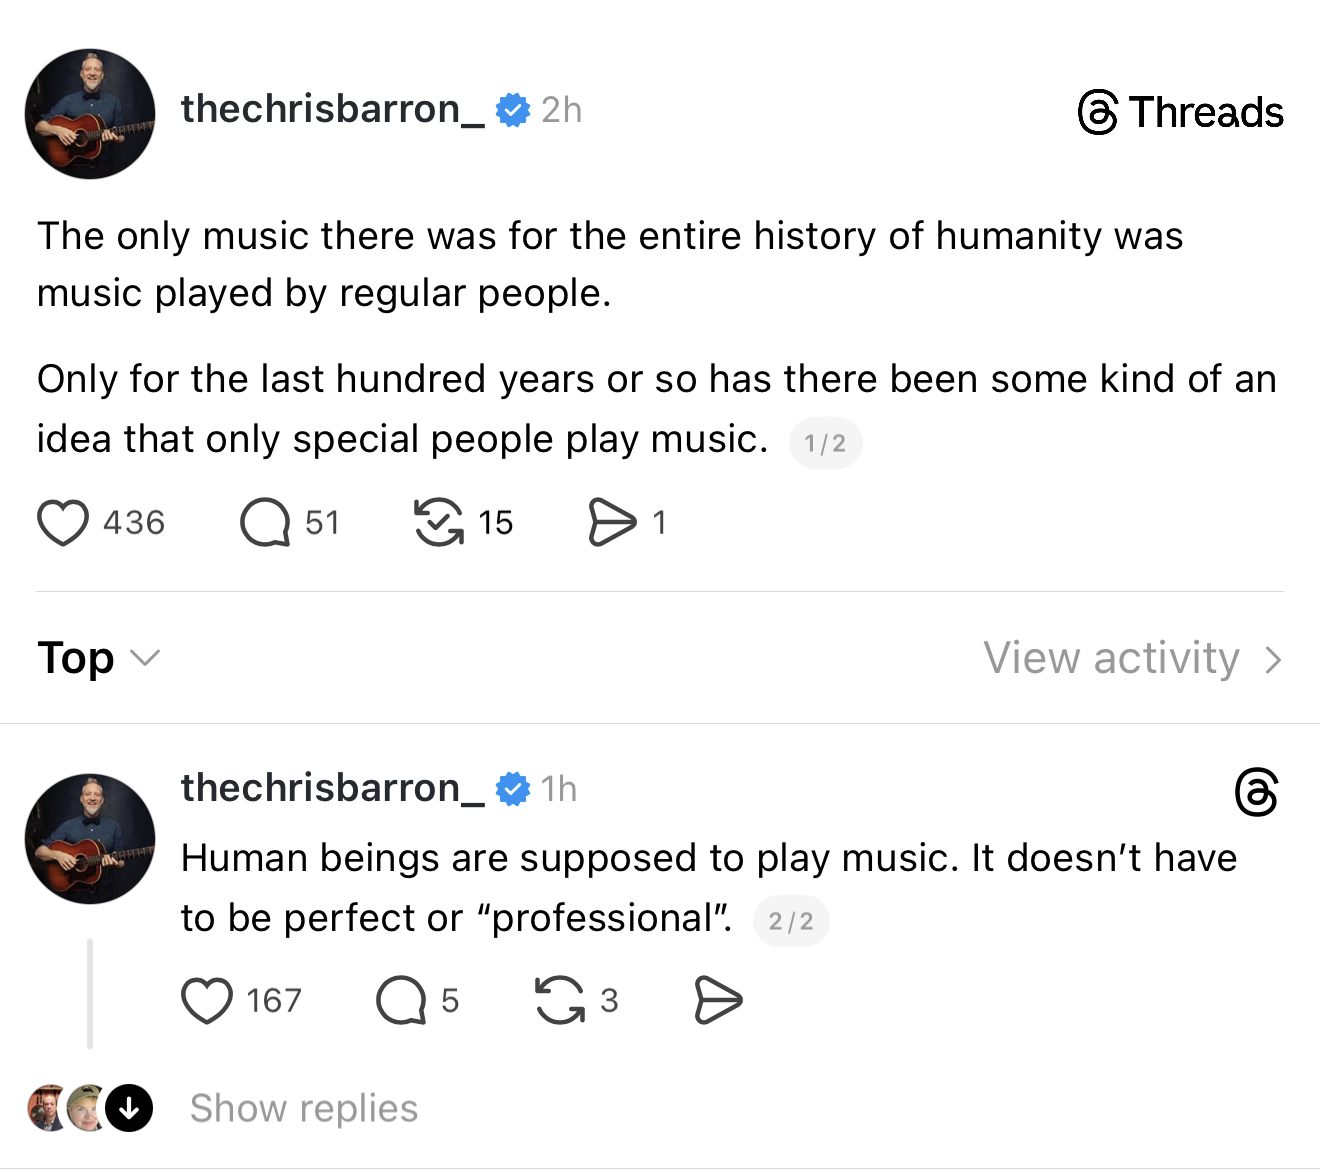Open comments on the 2/2 reply
This screenshot has width=1320, height=1172.
click(401, 1000)
